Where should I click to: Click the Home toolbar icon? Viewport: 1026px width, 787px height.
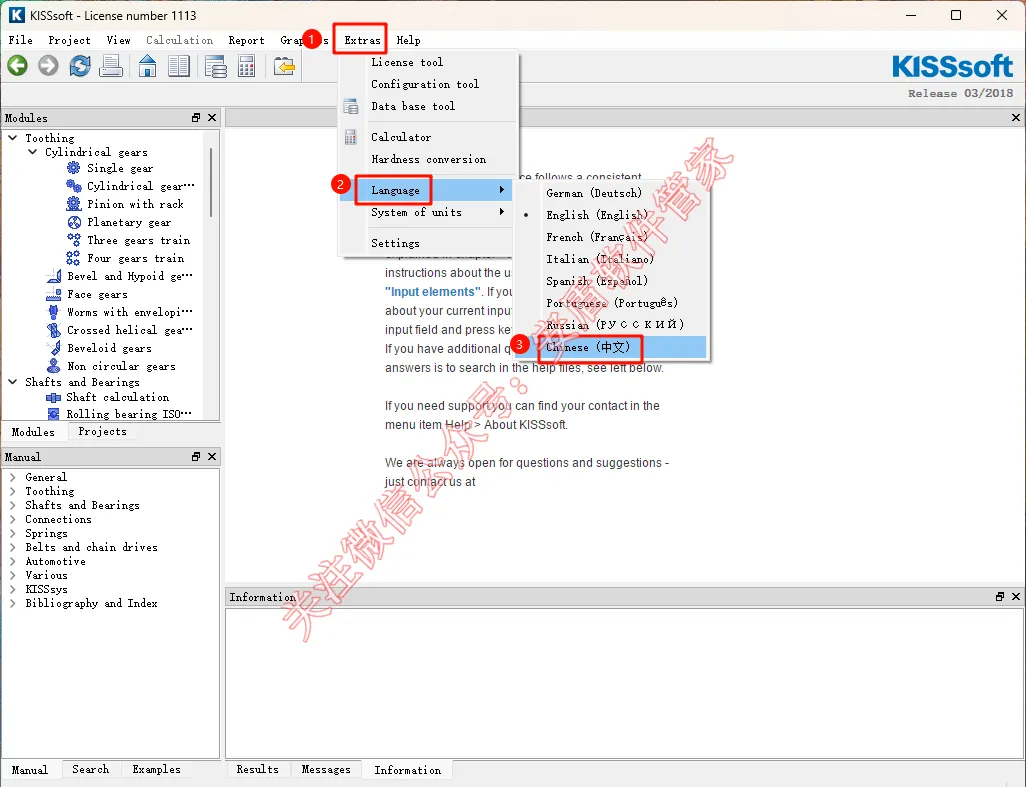pyautogui.click(x=148, y=65)
